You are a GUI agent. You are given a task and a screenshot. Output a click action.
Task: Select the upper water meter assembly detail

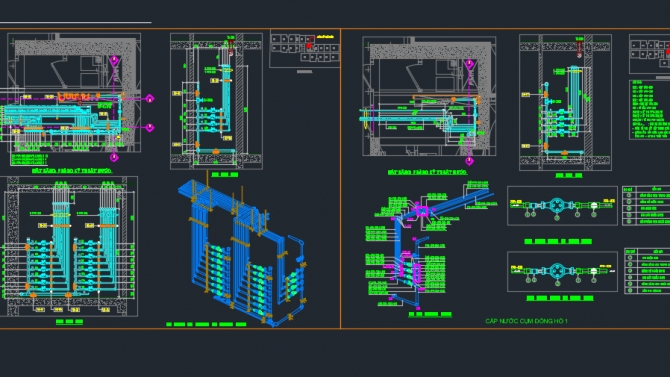pos(562,206)
